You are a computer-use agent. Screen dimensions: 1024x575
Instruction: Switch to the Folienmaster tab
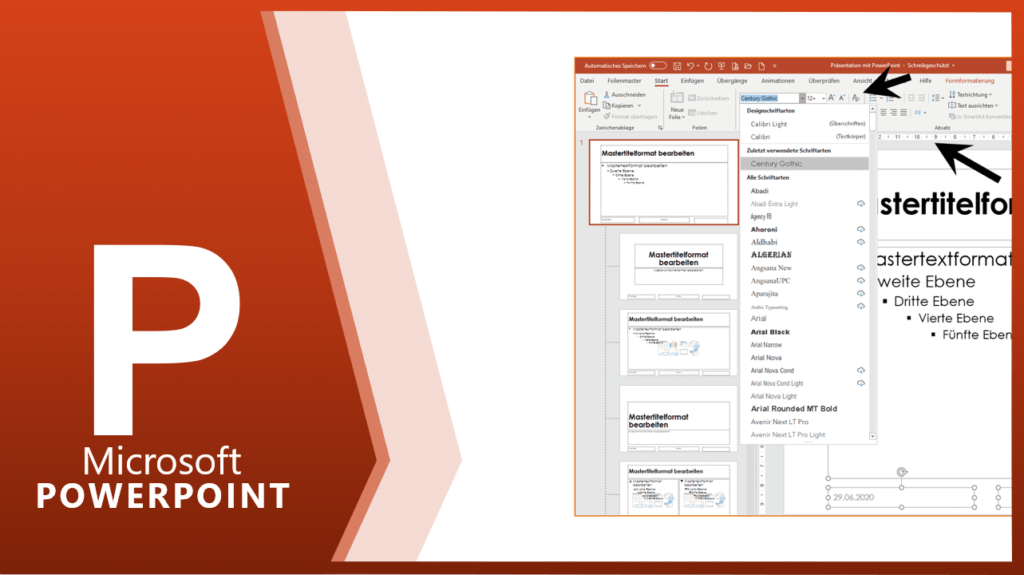click(x=624, y=81)
